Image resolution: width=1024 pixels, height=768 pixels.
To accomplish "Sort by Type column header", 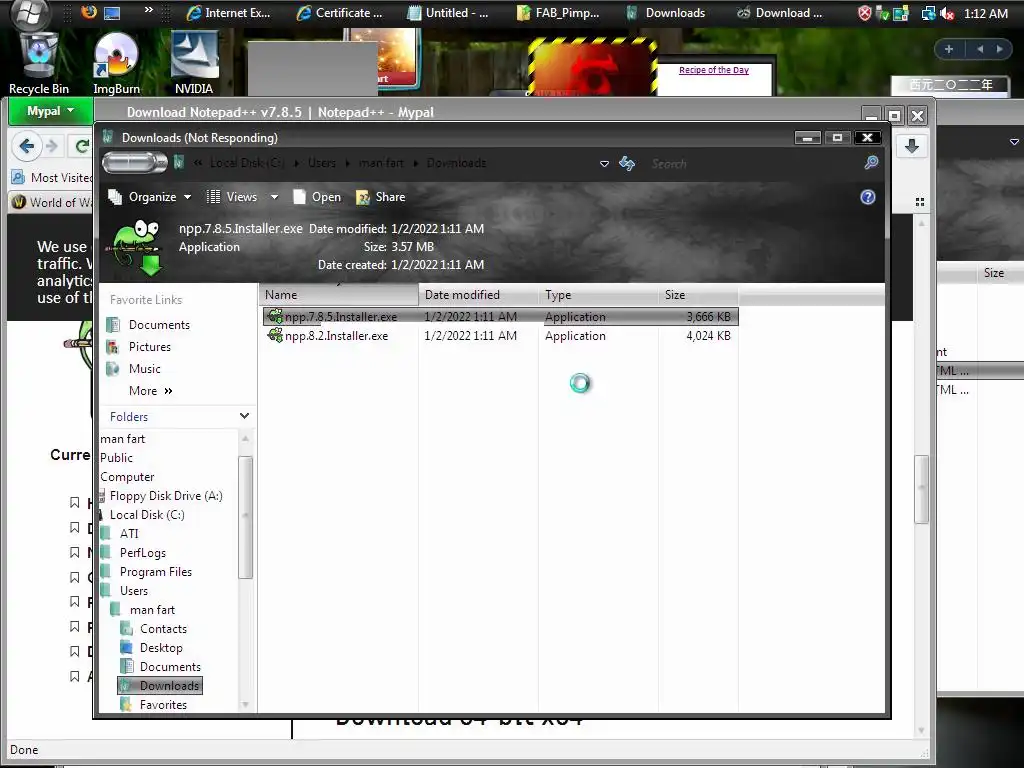I will coord(598,295).
